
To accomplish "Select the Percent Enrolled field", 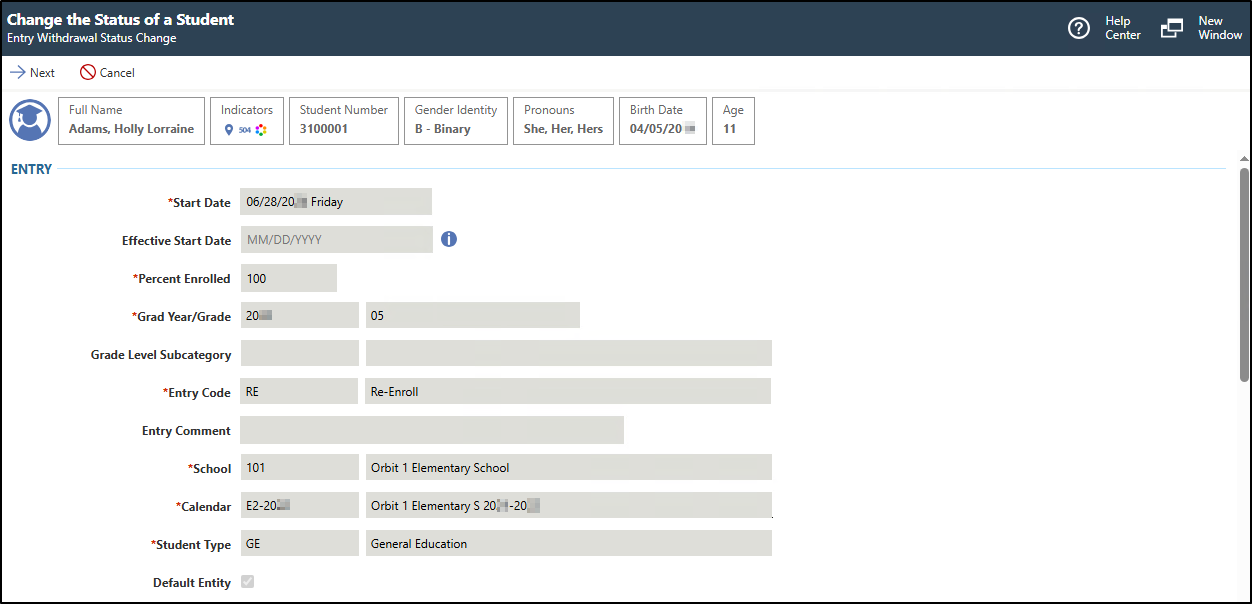I will [x=288, y=277].
